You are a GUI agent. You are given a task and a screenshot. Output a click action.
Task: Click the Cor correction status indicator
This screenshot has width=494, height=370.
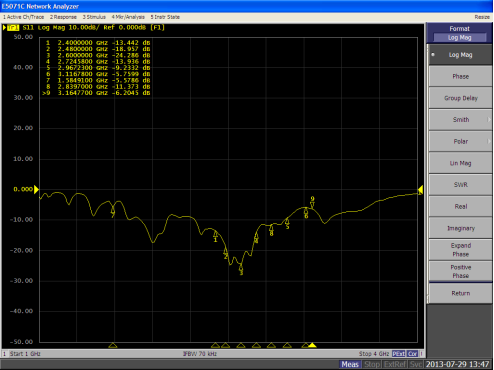412,354
